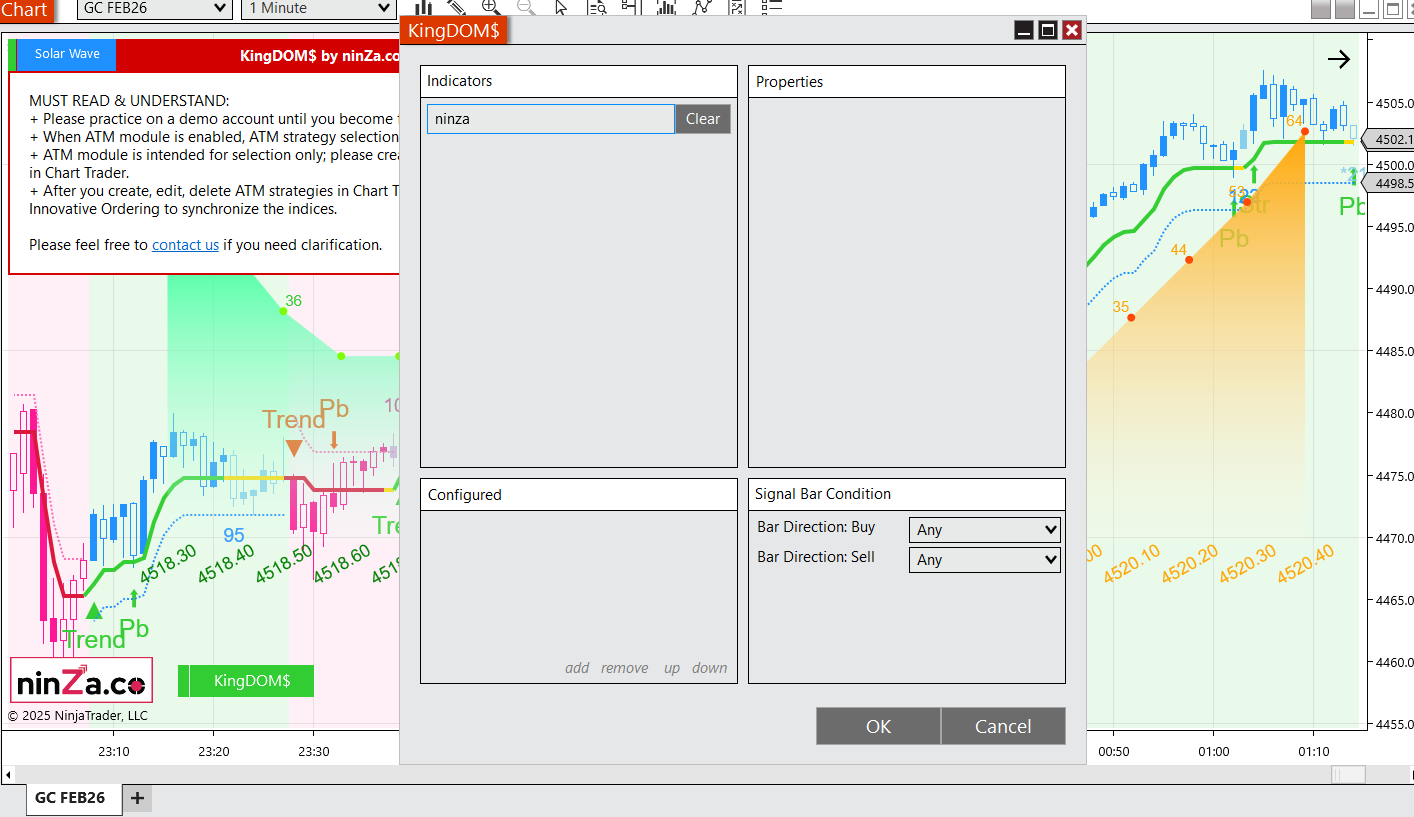This screenshot has width=1414, height=817.
Task: Clear the indicator search text
Action: coord(702,119)
